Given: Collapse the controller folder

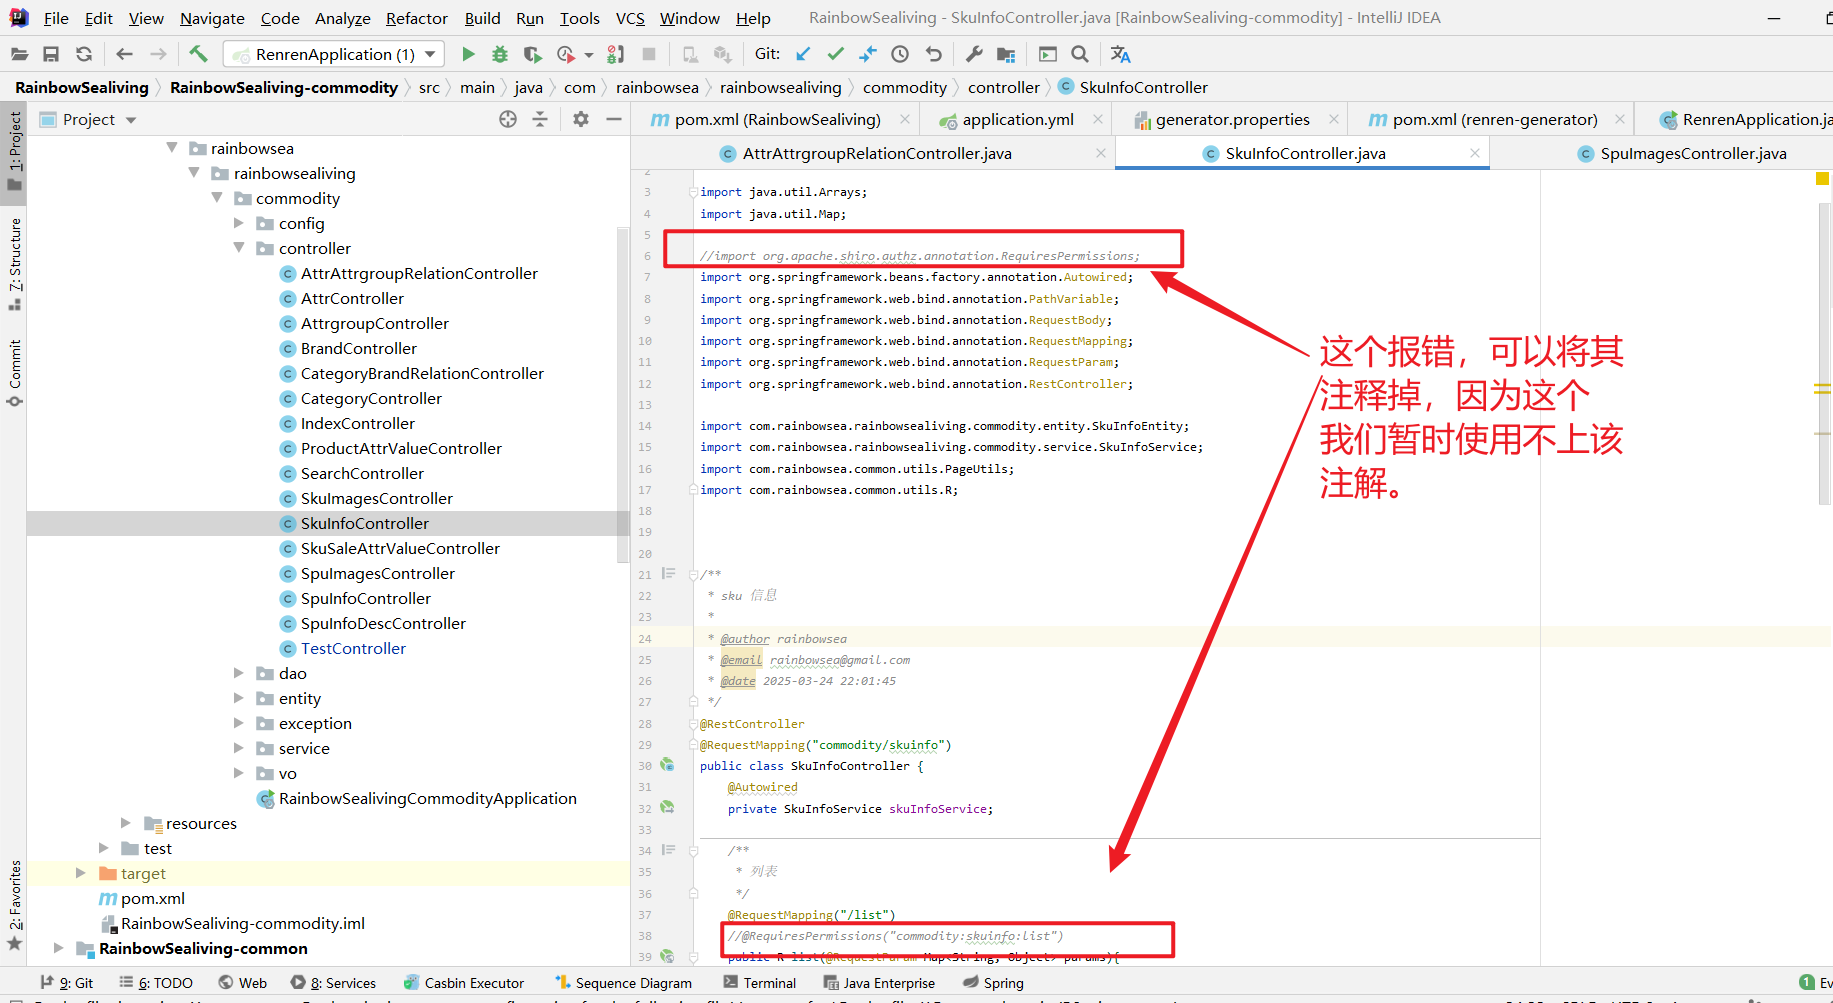Looking at the screenshot, I should coord(239,248).
